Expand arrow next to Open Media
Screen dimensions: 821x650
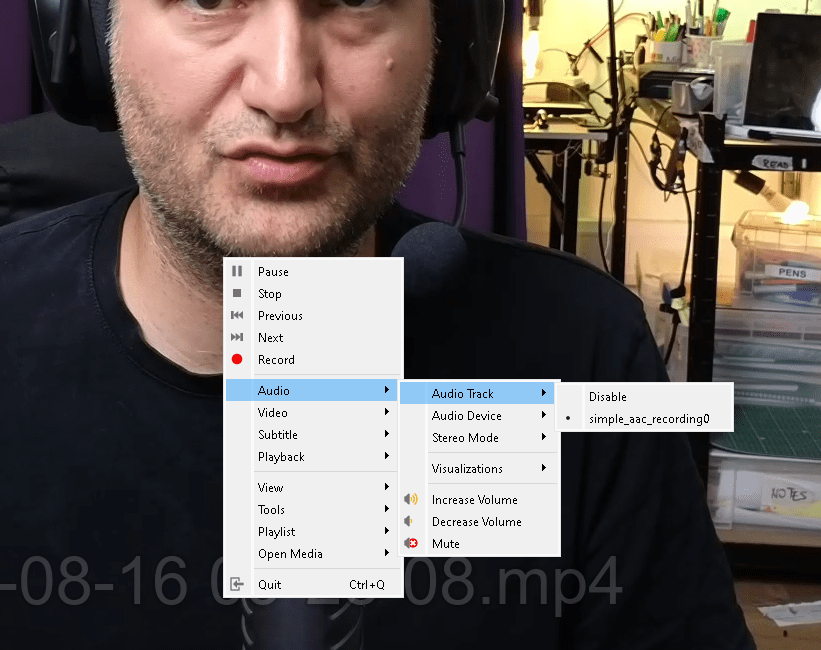coord(386,553)
